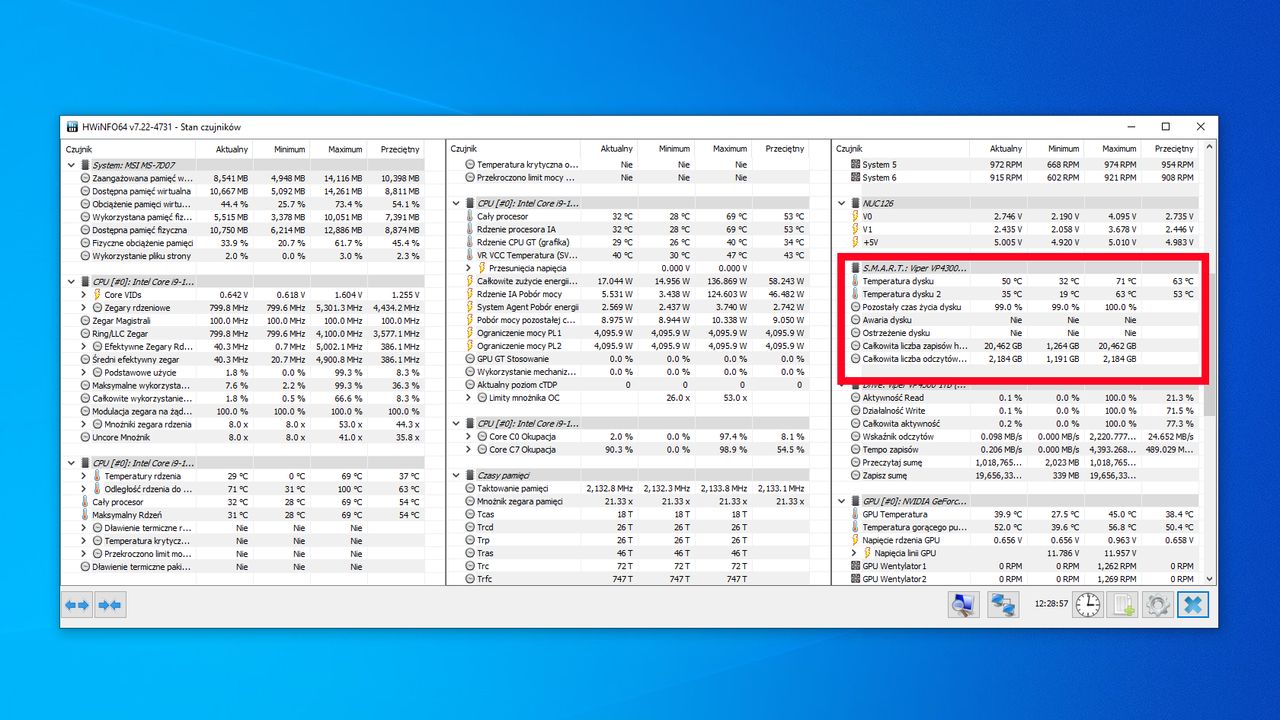Screen dimensions: 1280x720
Task: Click right pane scrollbar up arrow
Action: (x=1210, y=149)
